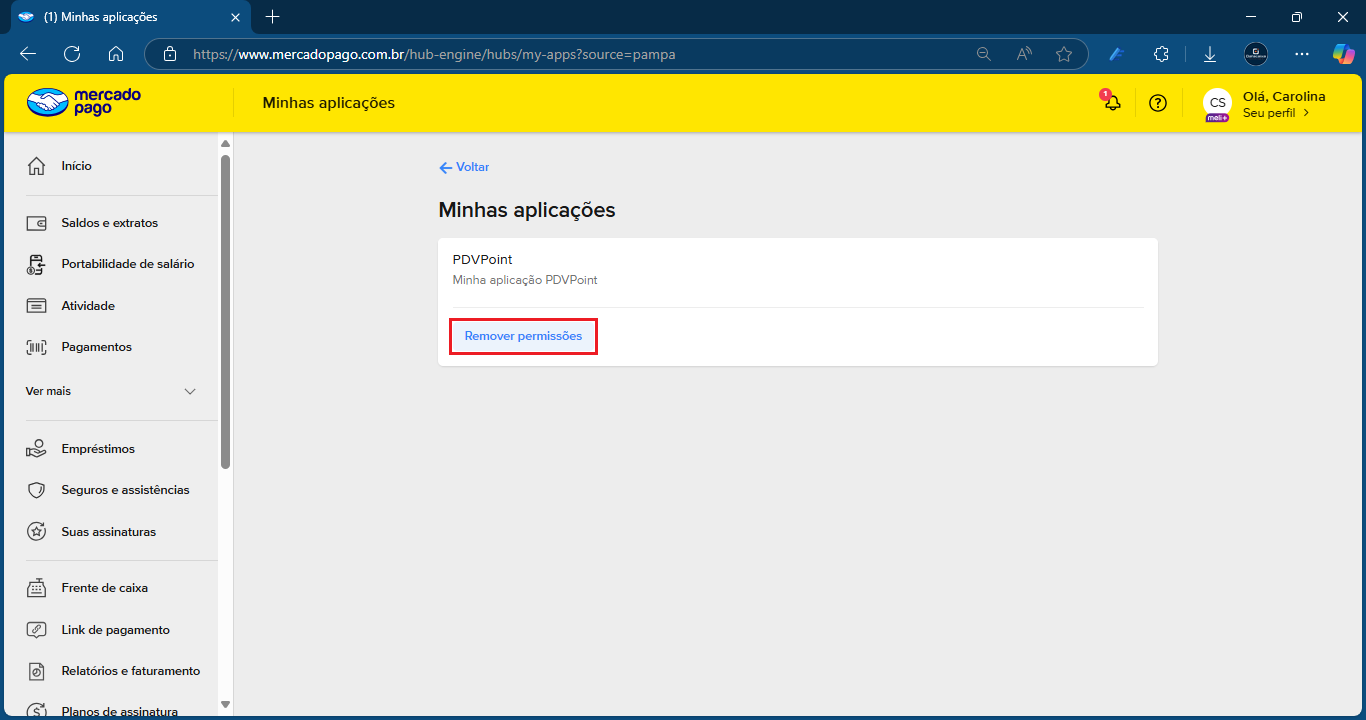The width and height of the screenshot is (1366, 720).
Task: Click the Pagamentos barcode icon
Action: 37,347
